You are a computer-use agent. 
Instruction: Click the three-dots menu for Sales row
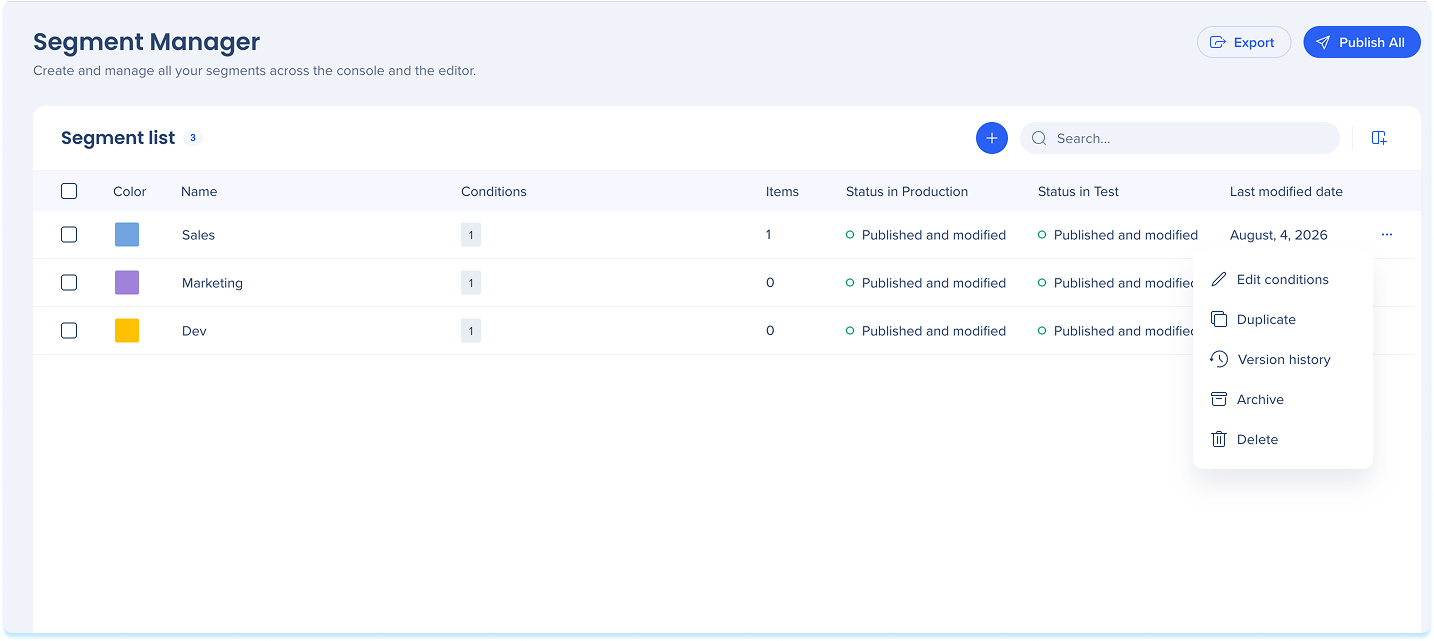[x=1387, y=235]
